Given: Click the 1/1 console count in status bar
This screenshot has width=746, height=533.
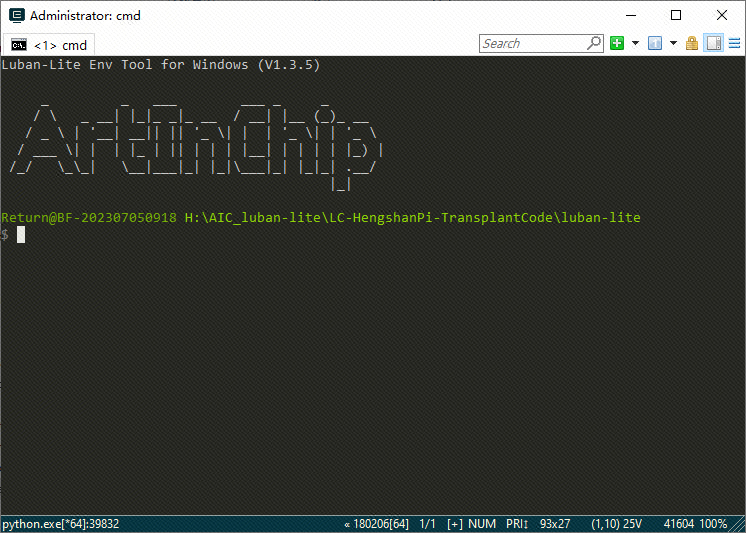Looking at the screenshot, I should [x=427, y=524].
